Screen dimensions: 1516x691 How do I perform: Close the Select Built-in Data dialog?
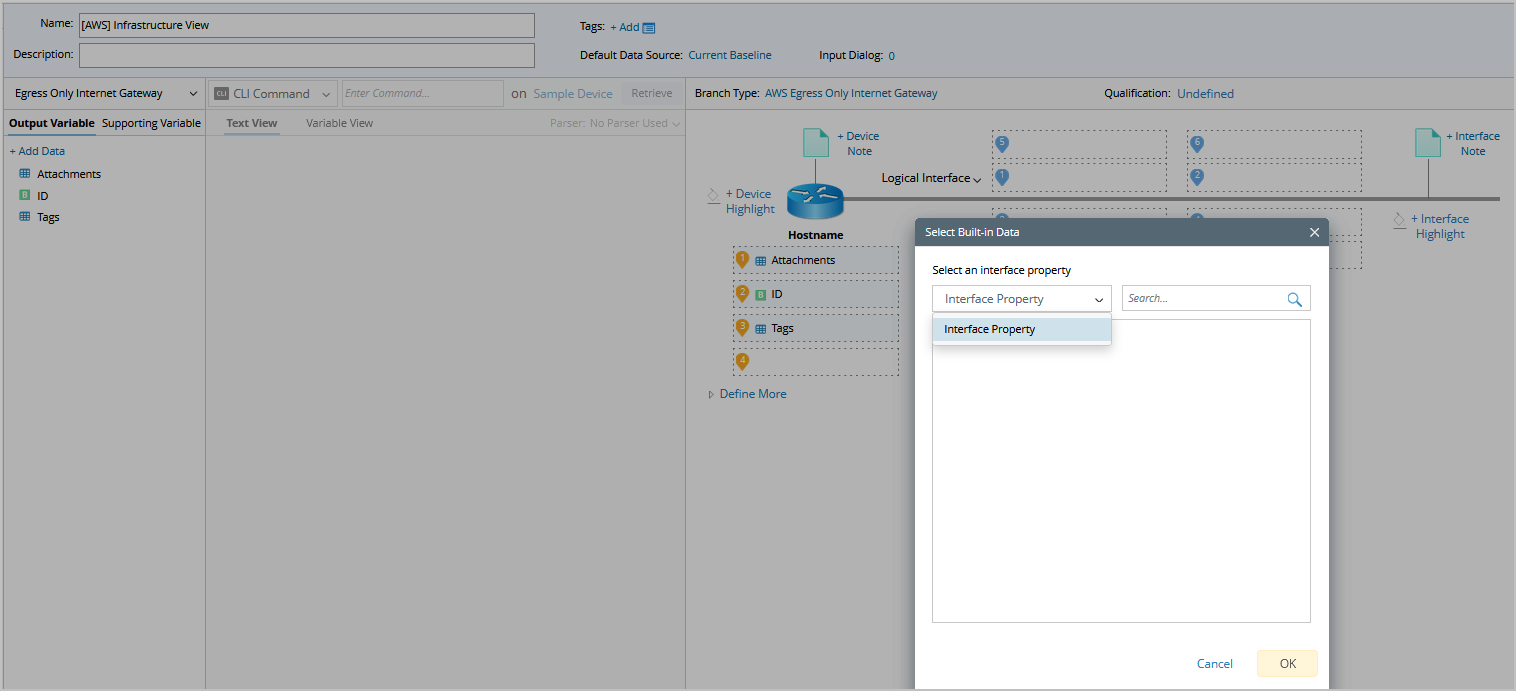coord(1314,232)
